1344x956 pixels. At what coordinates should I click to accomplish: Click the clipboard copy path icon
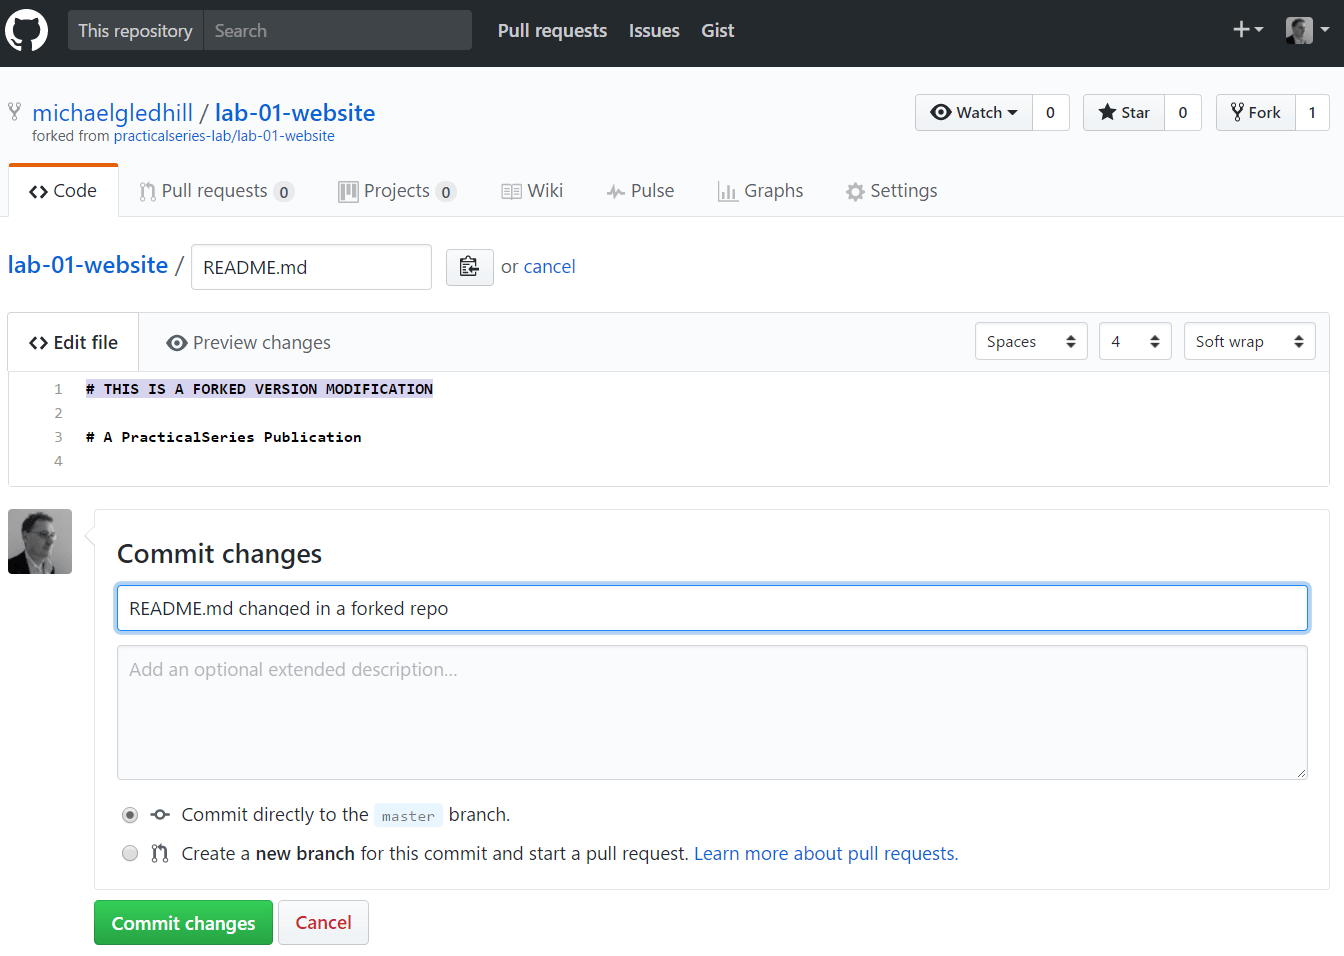[469, 266]
